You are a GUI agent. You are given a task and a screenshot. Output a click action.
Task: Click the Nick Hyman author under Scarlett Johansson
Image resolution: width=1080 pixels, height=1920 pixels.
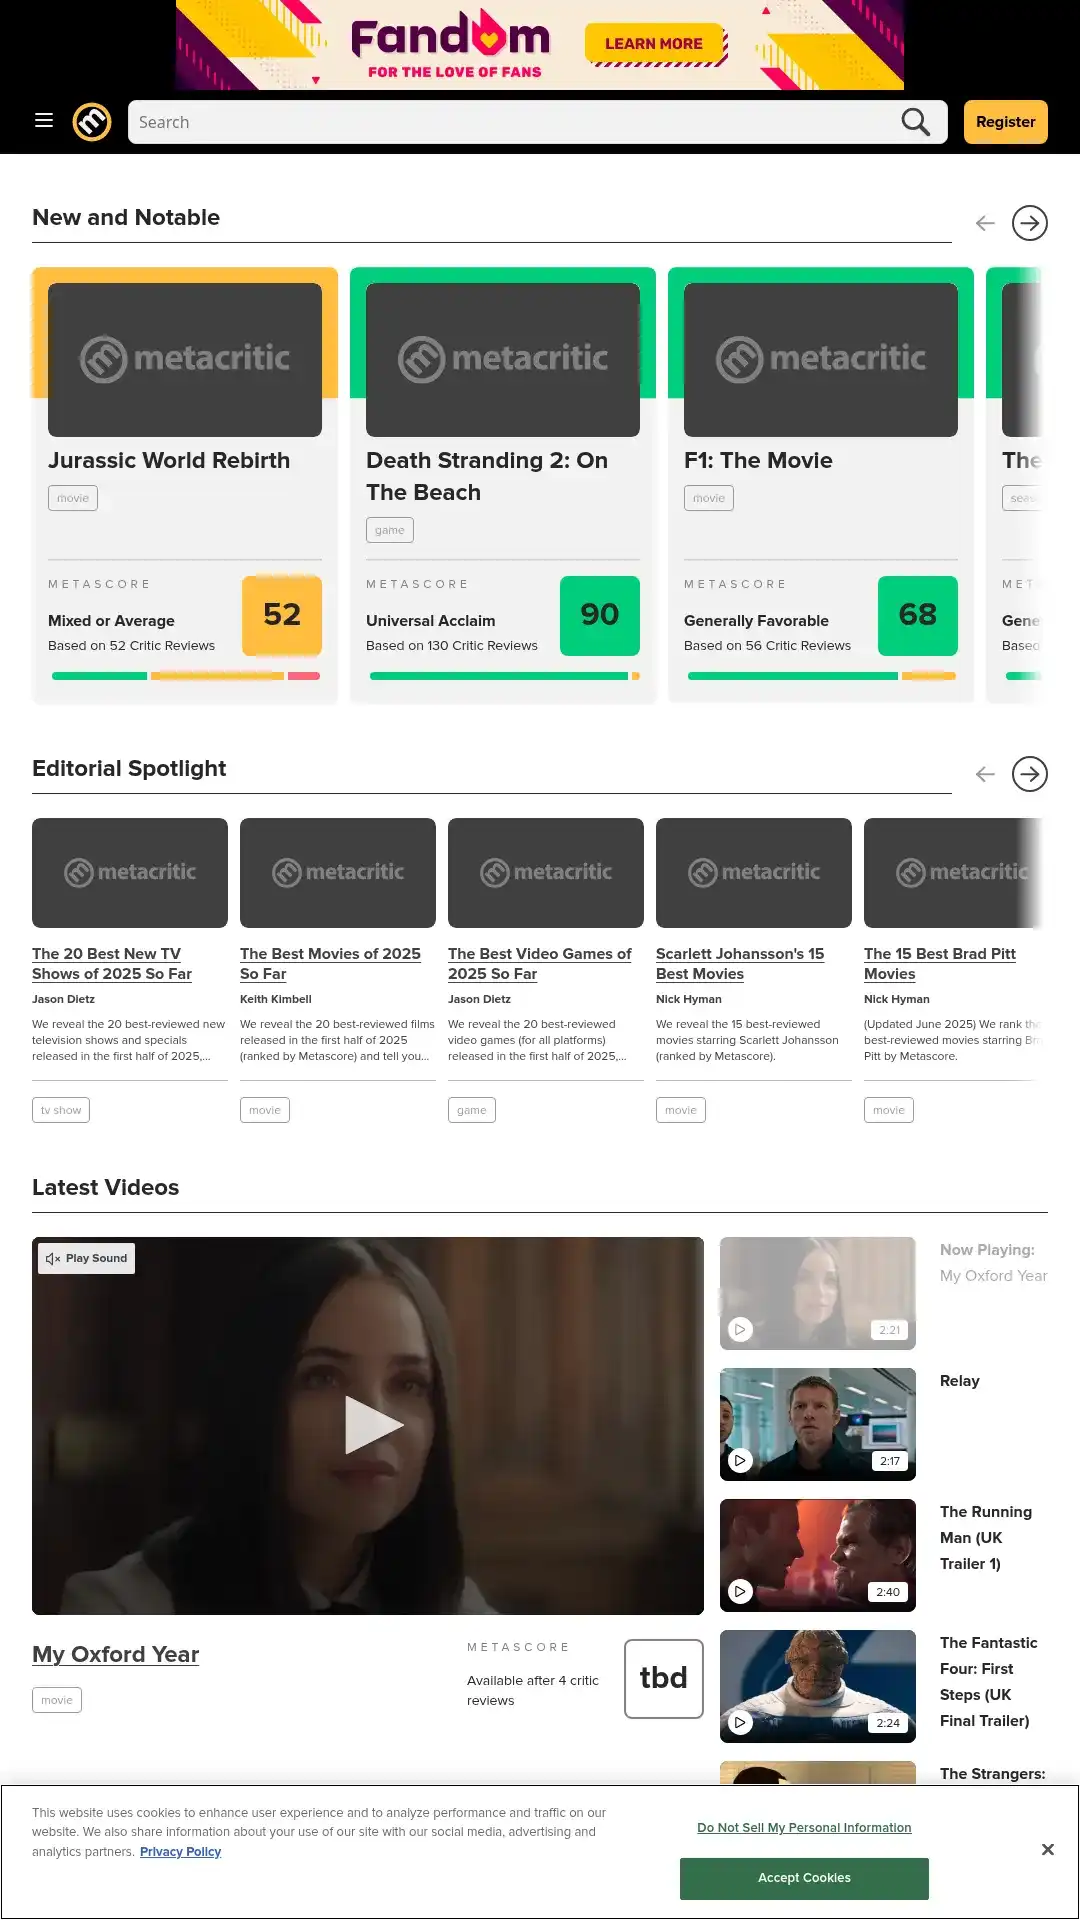pyautogui.click(x=689, y=999)
